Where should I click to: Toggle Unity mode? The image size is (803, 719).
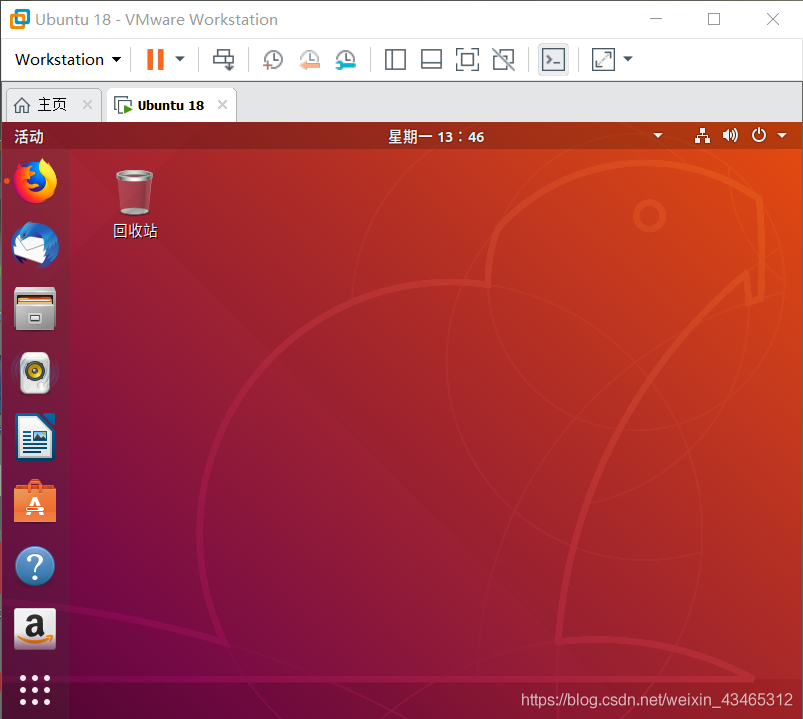(x=503, y=59)
